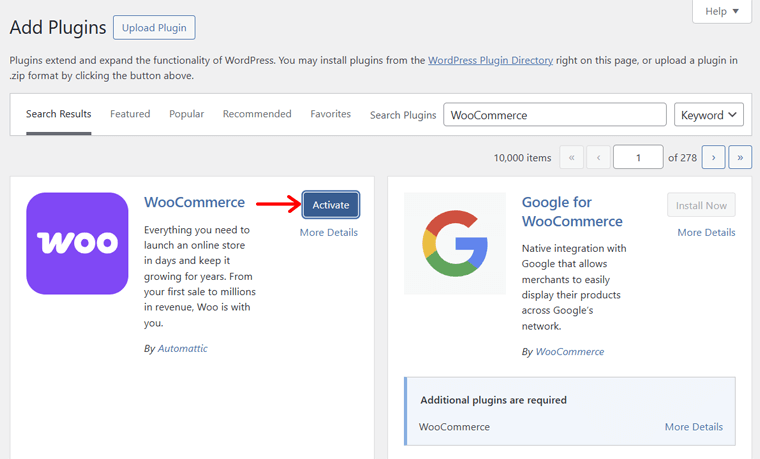Click the 'of 278' page total text

[682, 158]
